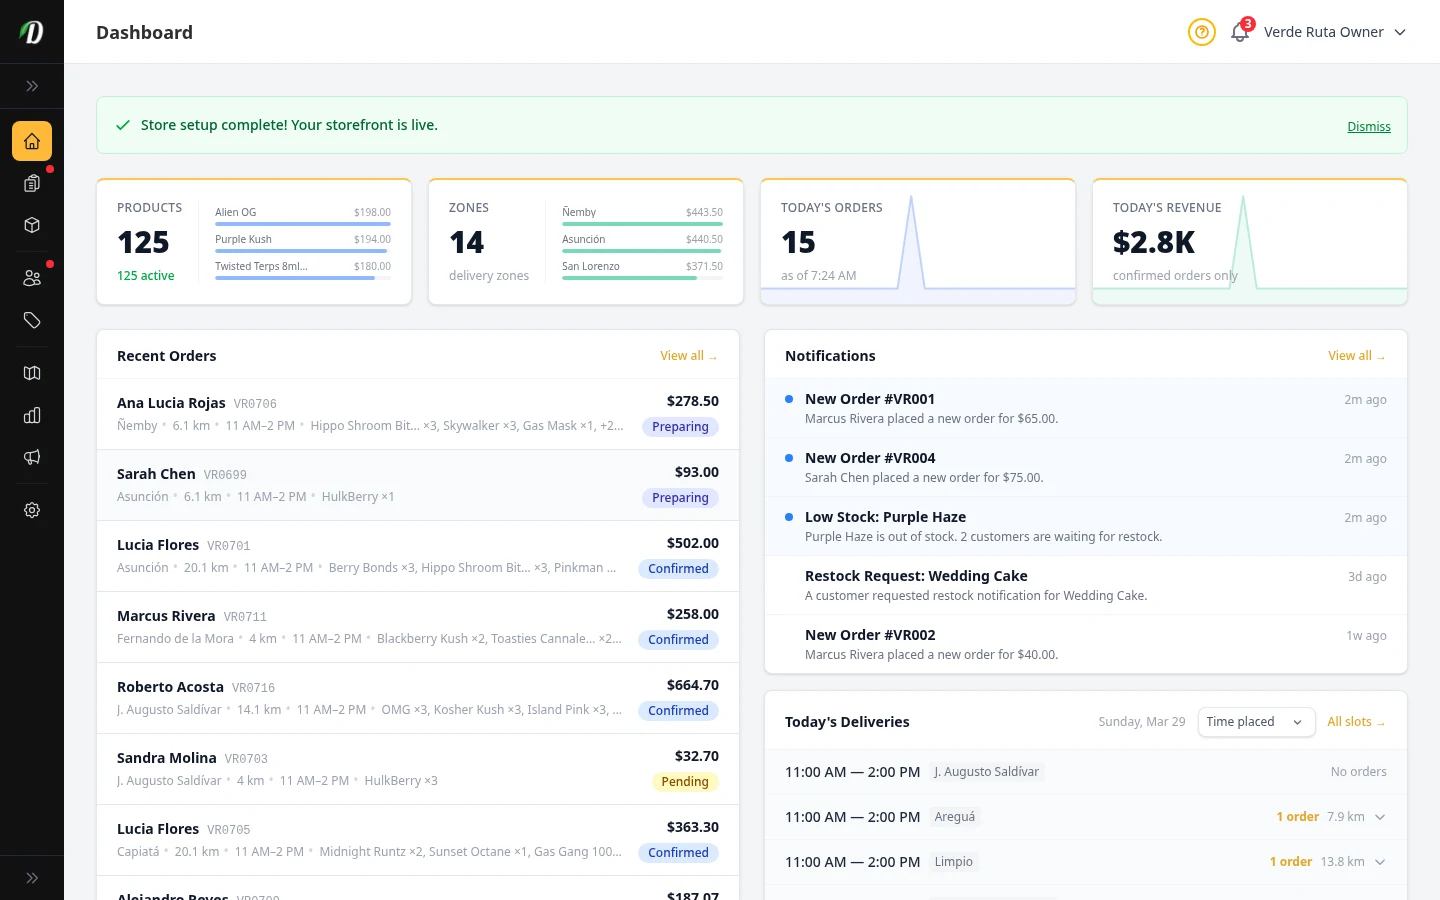Image resolution: width=1440 pixels, height=900 pixels.
Task: Check notifications via the bell icon
Action: (x=1239, y=32)
